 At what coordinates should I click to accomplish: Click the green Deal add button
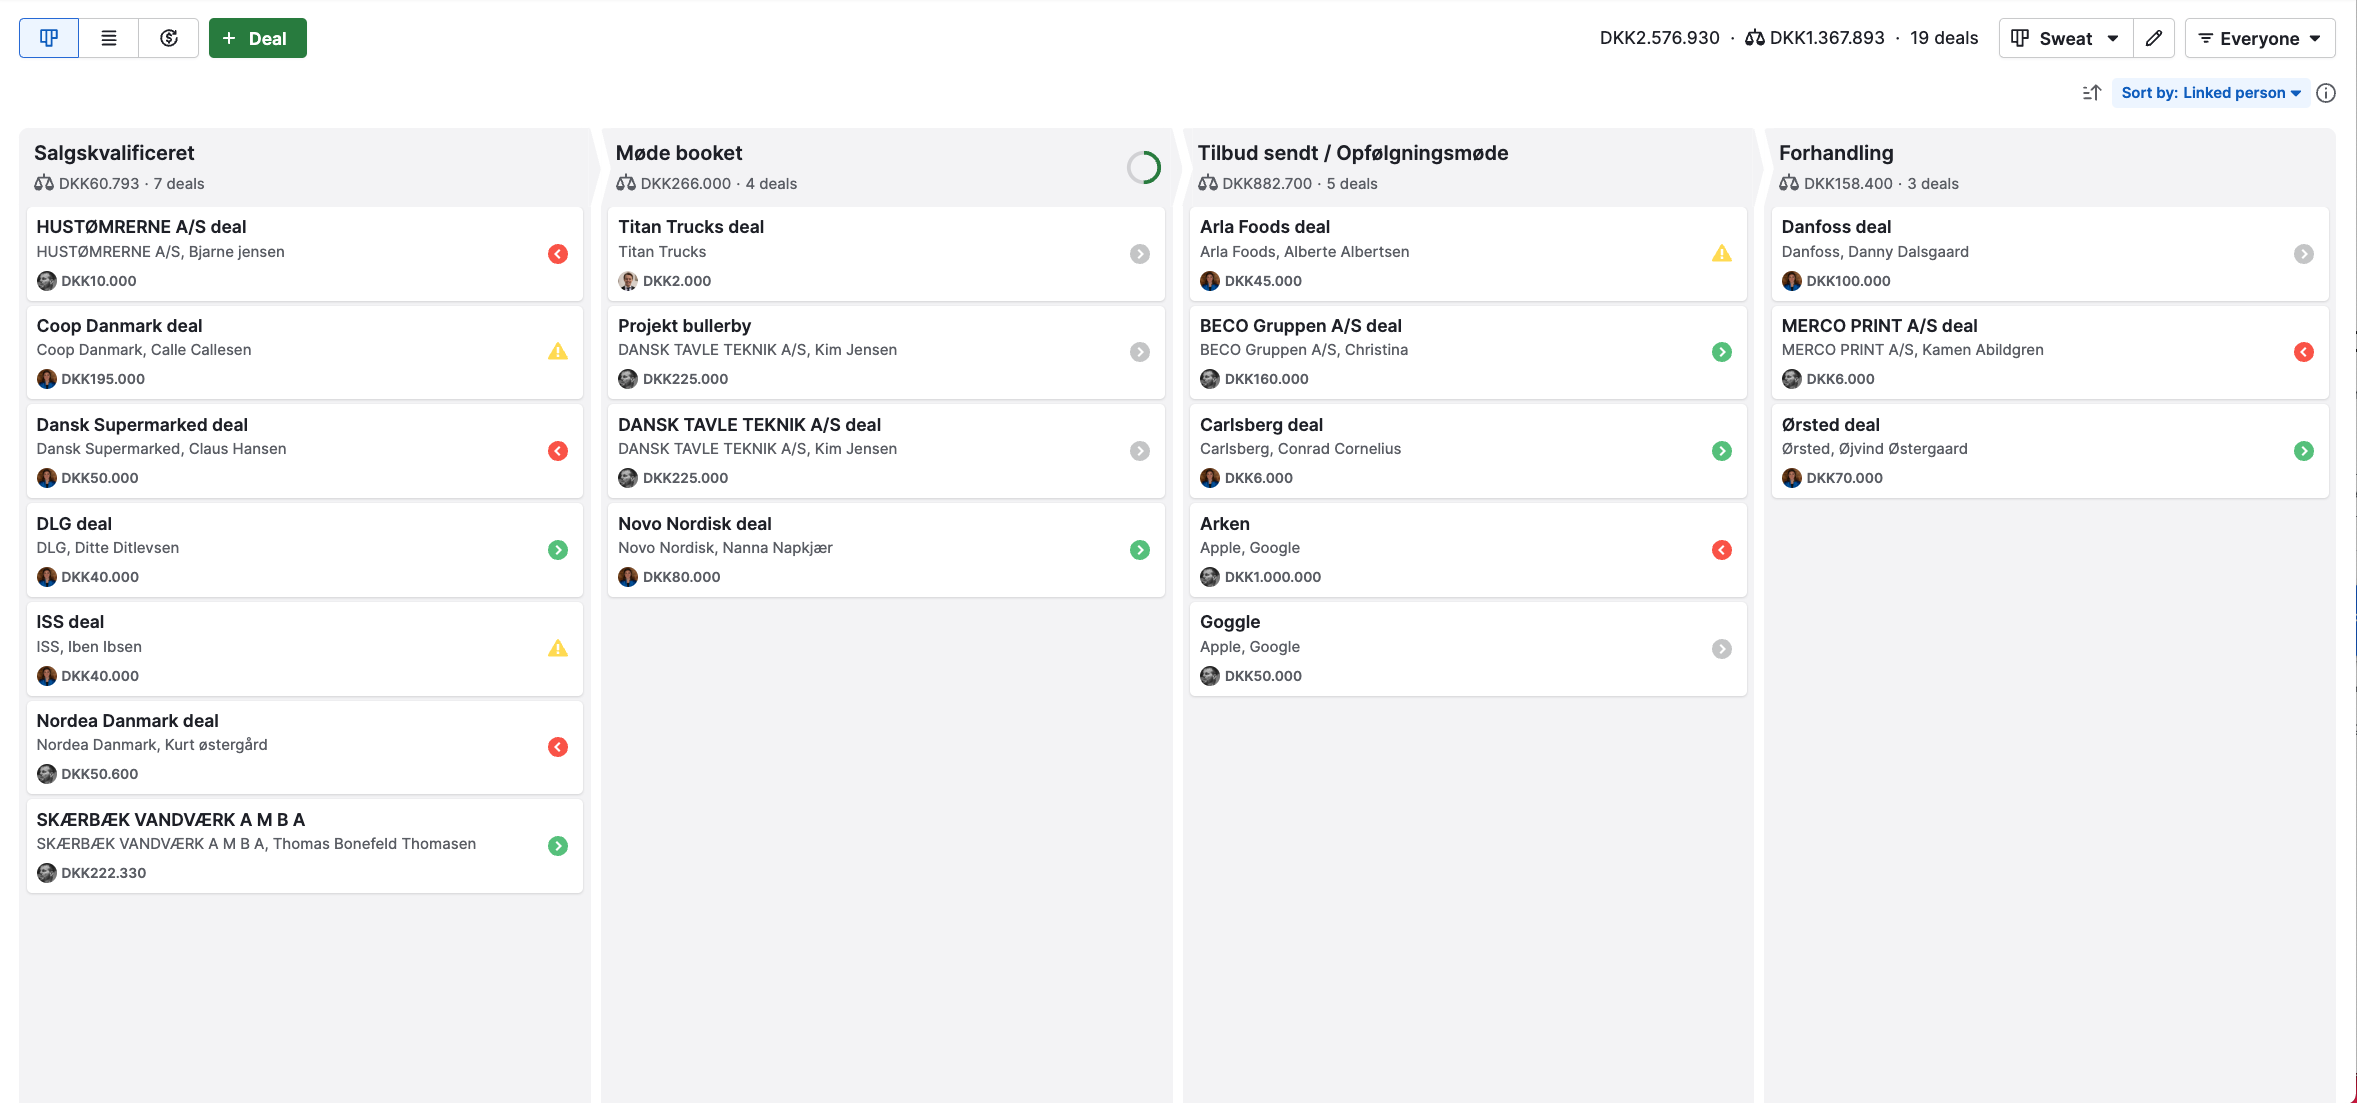pos(257,38)
